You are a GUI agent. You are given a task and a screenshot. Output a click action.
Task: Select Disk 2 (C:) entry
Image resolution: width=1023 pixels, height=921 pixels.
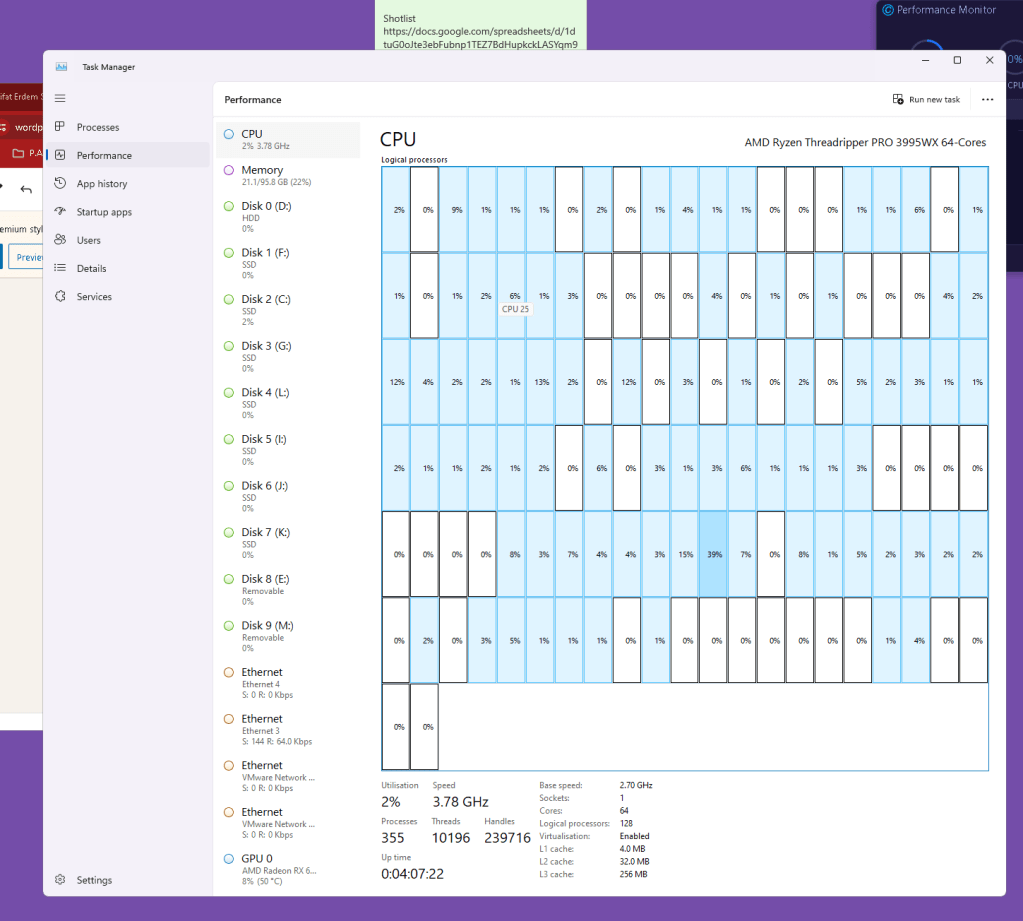point(288,310)
